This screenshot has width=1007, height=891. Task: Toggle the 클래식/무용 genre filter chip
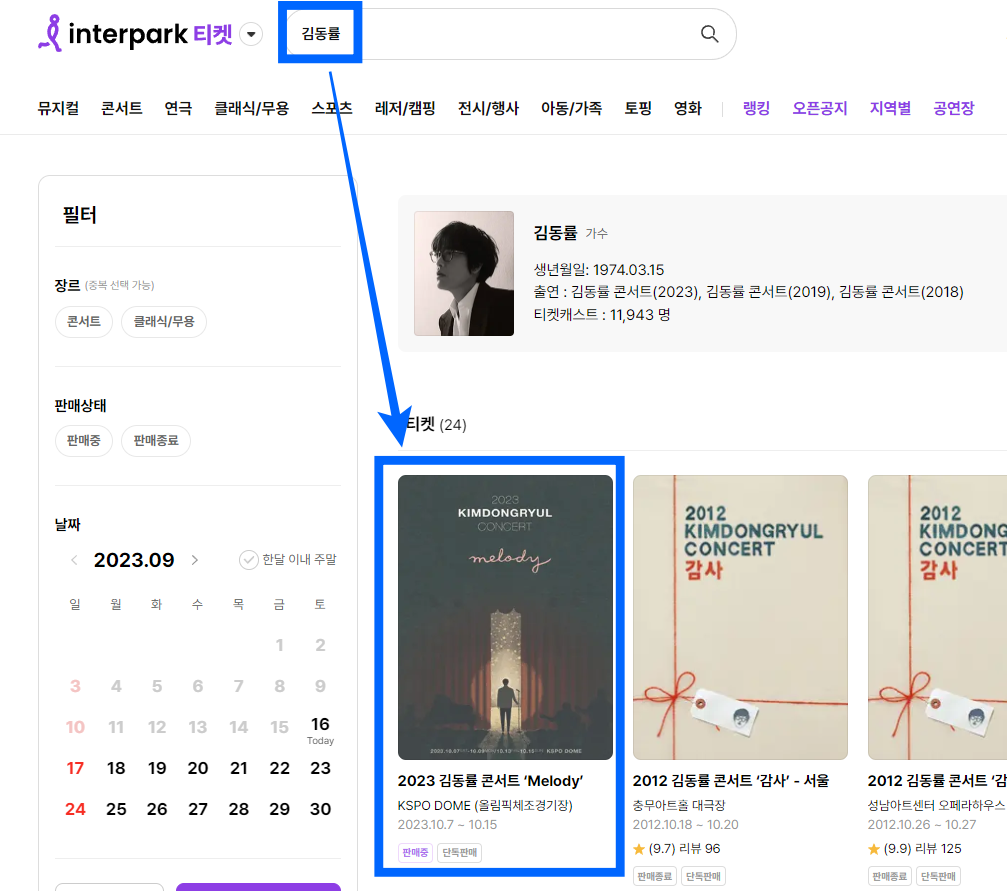pyautogui.click(x=164, y=321)
